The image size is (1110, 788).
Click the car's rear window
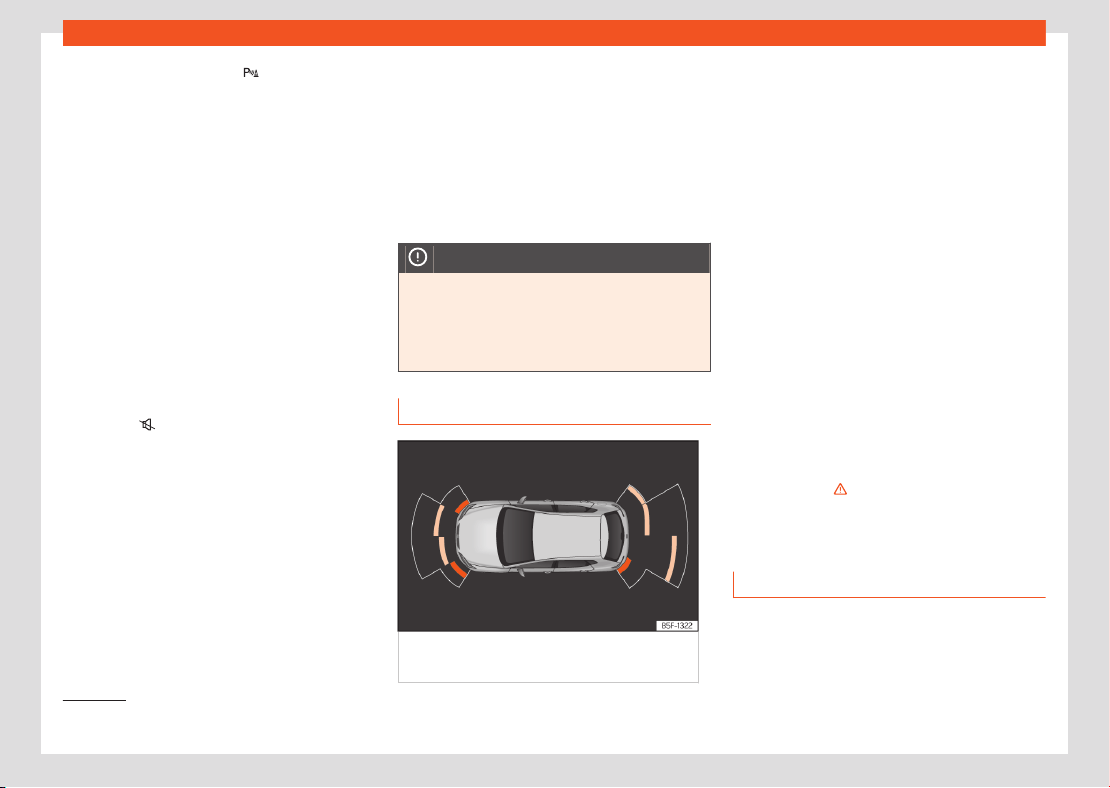[x=611, y=535]
